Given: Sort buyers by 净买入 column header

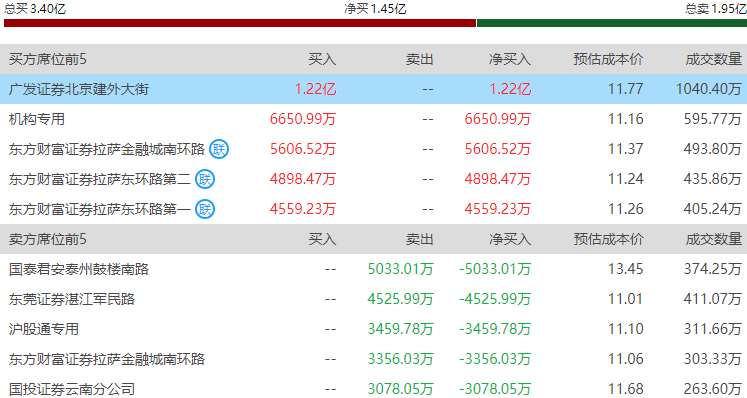Looking at the screenshot, I should pyautogui.click(x=510, y=59).
